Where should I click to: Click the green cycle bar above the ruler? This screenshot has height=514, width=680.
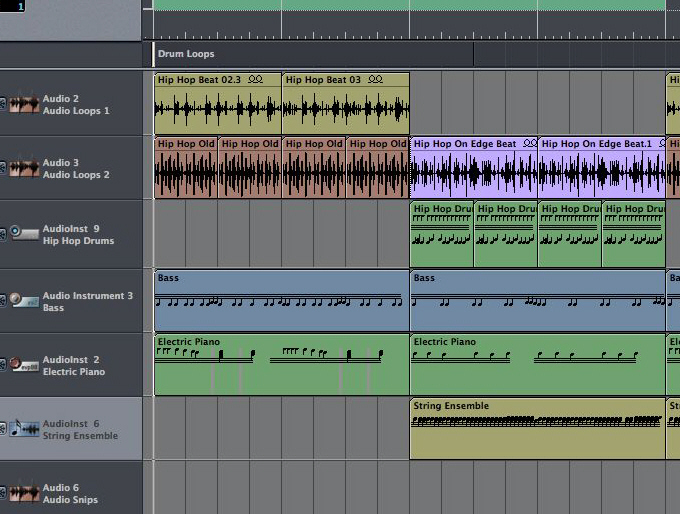coord(409,5)
